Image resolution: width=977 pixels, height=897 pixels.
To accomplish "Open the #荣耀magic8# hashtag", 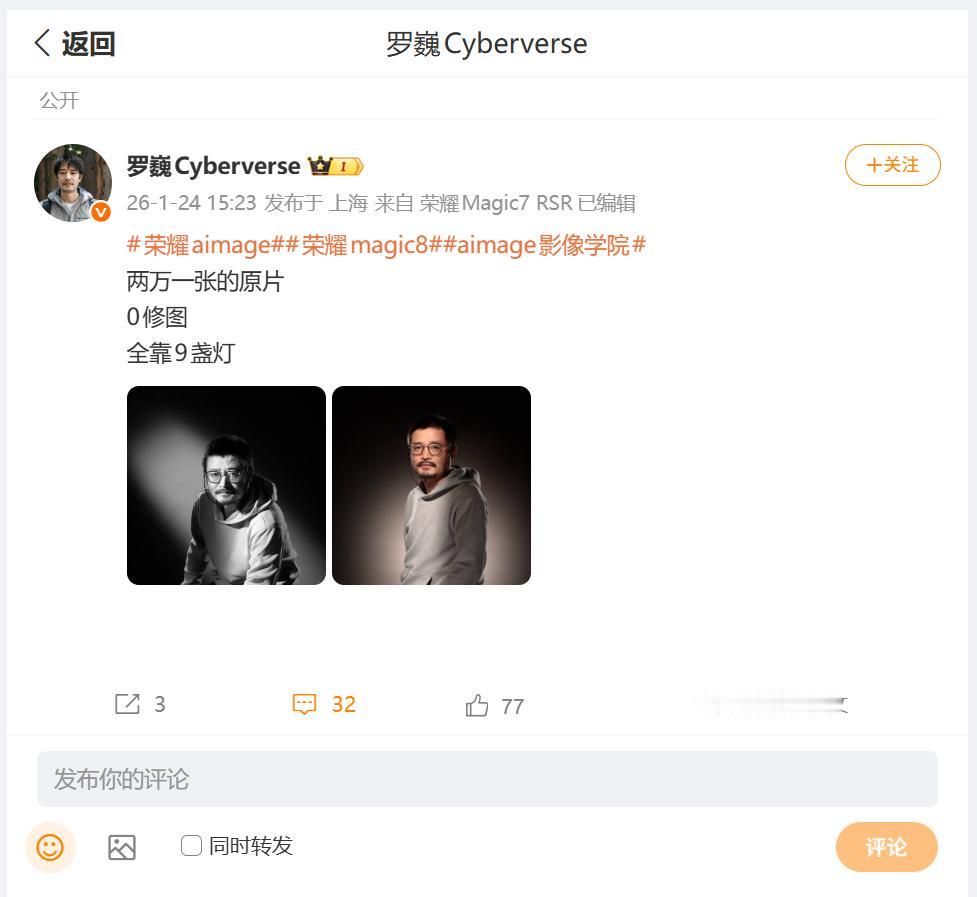I will [x=364, y=245].
